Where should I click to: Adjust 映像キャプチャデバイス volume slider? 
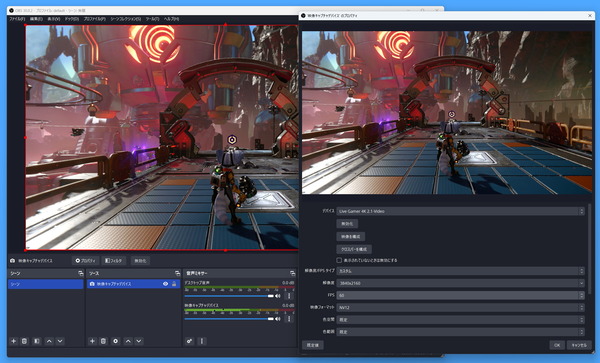(x=229, y=319)
